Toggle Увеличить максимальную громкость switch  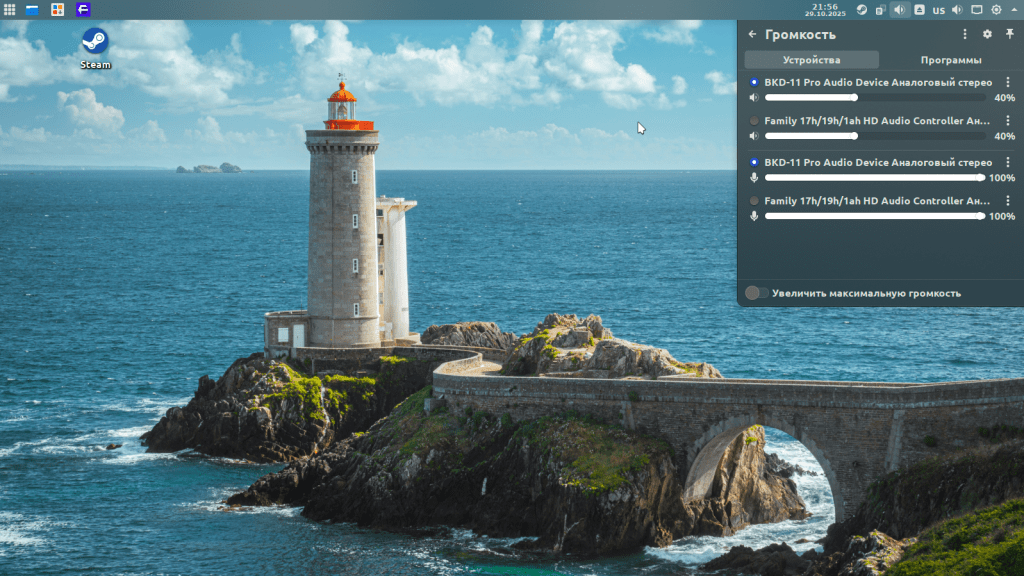[x=757, y=293]
